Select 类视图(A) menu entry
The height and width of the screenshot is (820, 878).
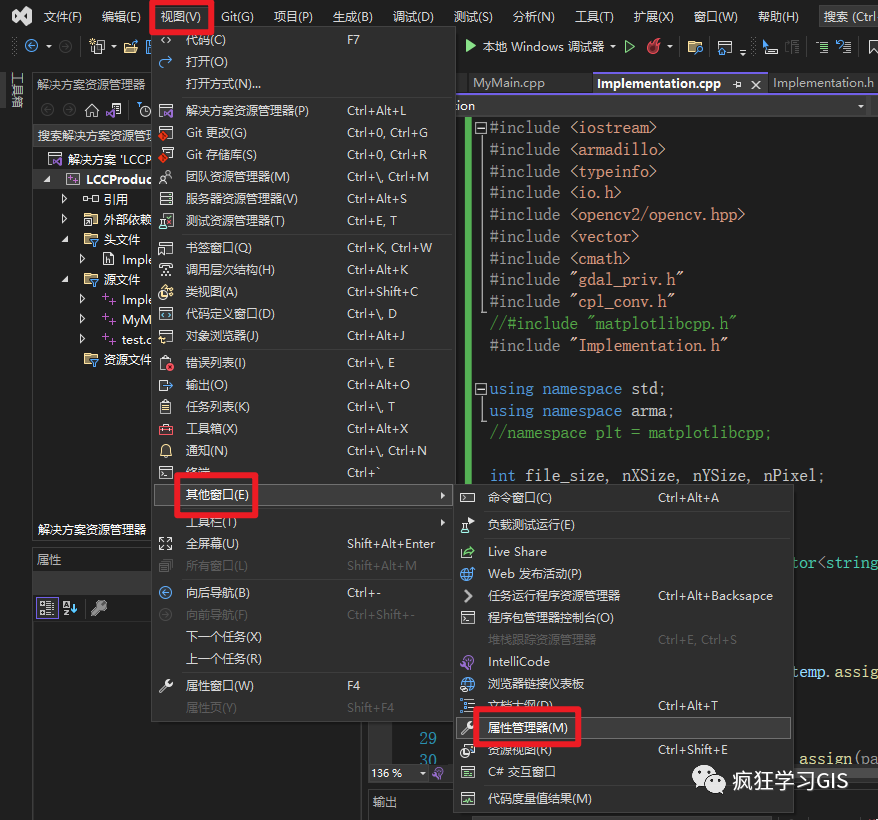point(303,292)
